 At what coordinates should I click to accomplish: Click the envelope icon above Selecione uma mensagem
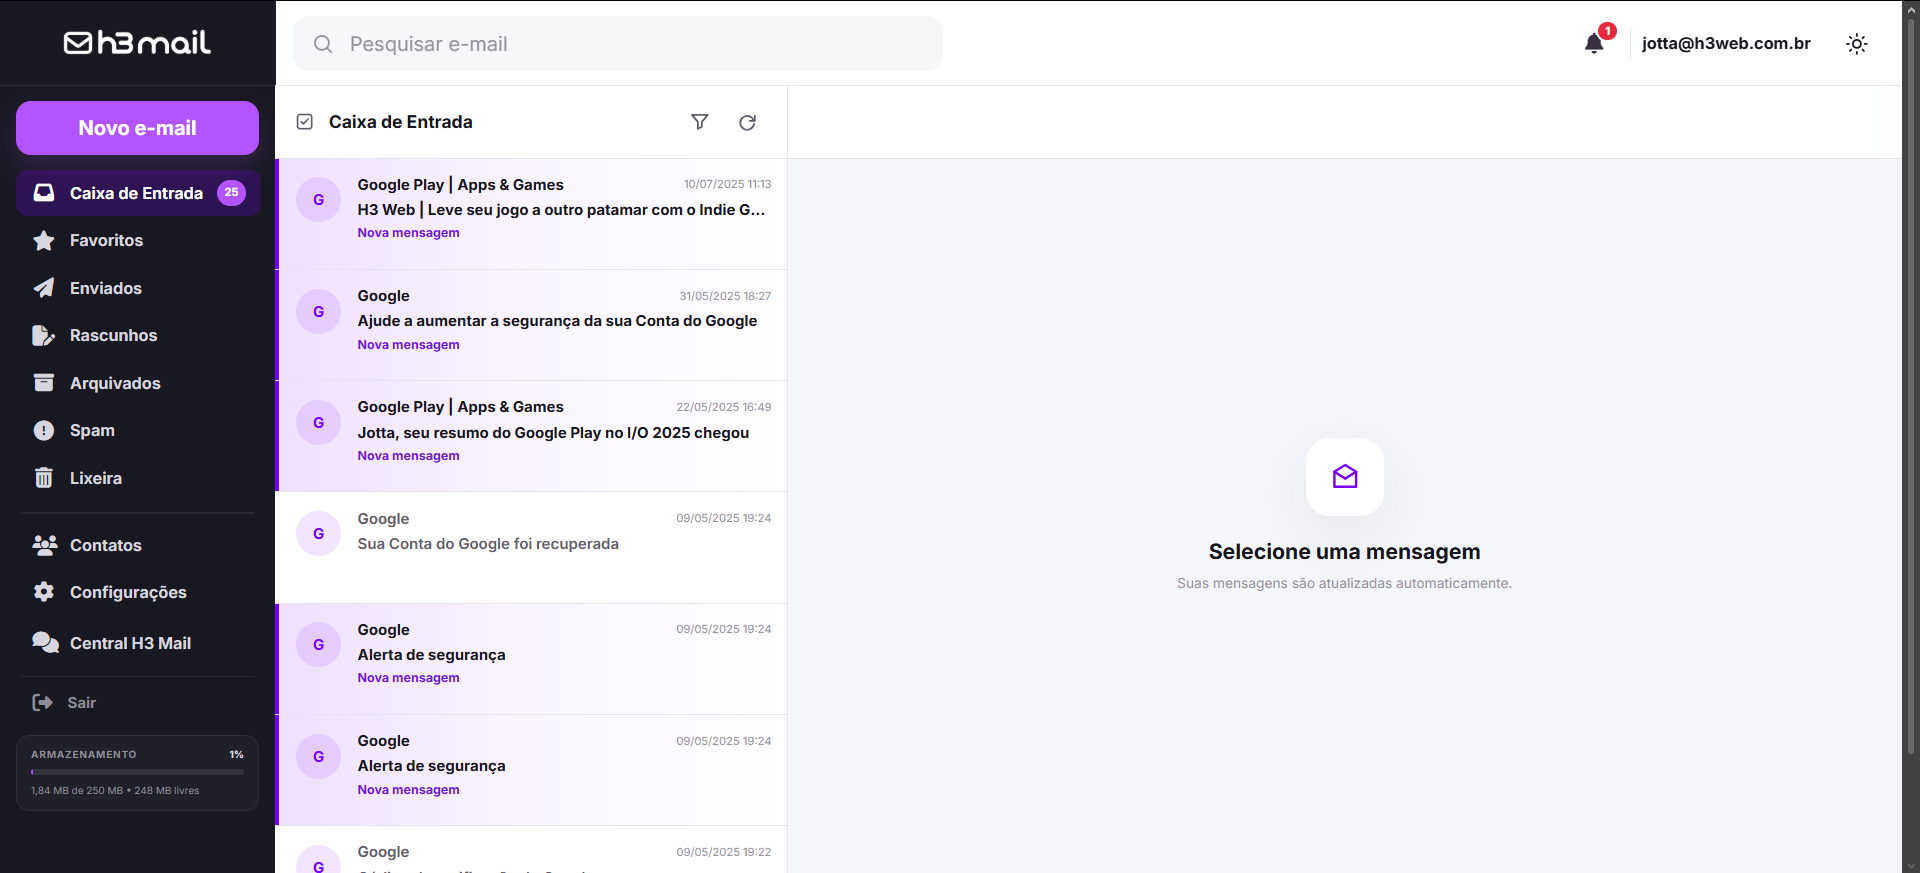tap(1345, 477)
